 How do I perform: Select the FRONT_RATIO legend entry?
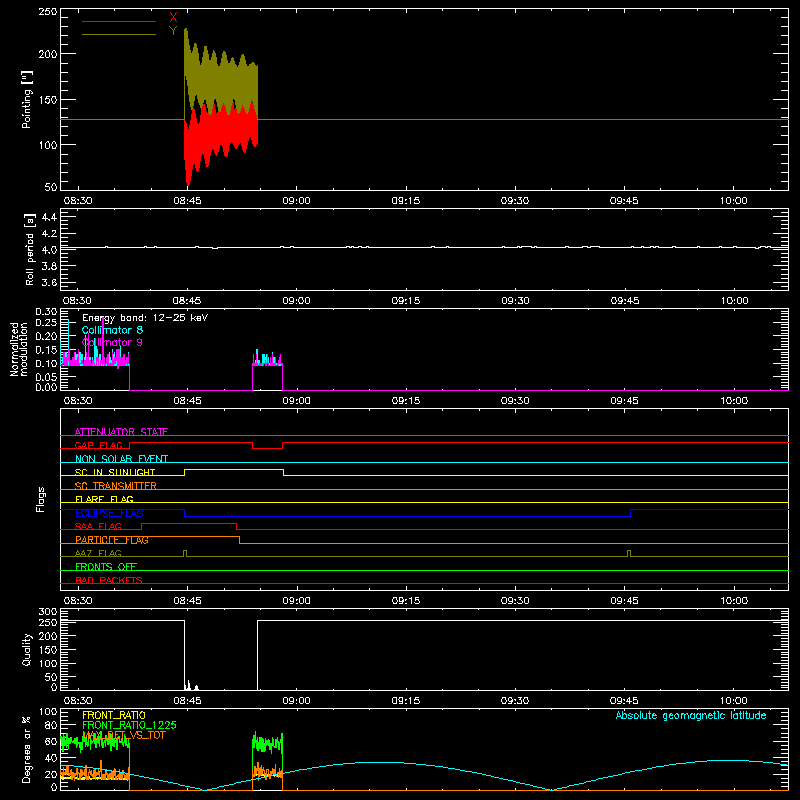[x=114, y=715]
